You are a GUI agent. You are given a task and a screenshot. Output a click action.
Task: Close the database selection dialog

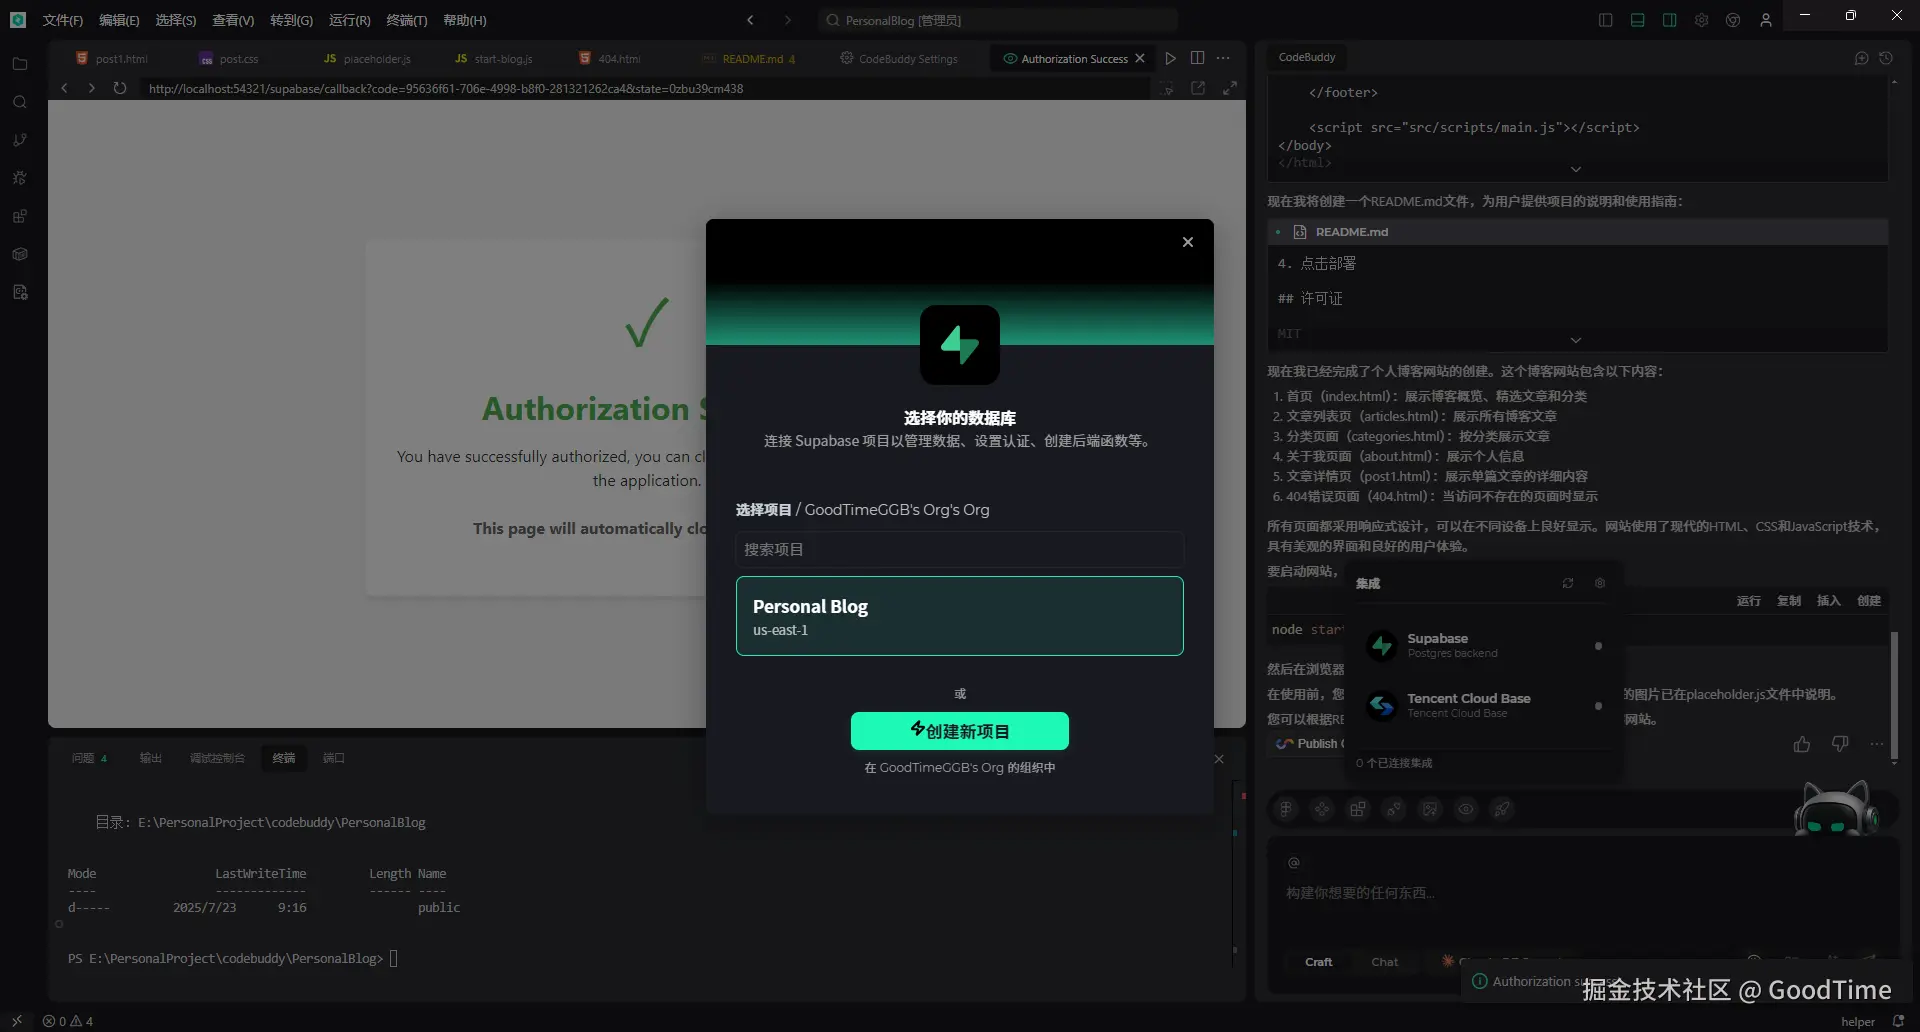coord(1188,242)
